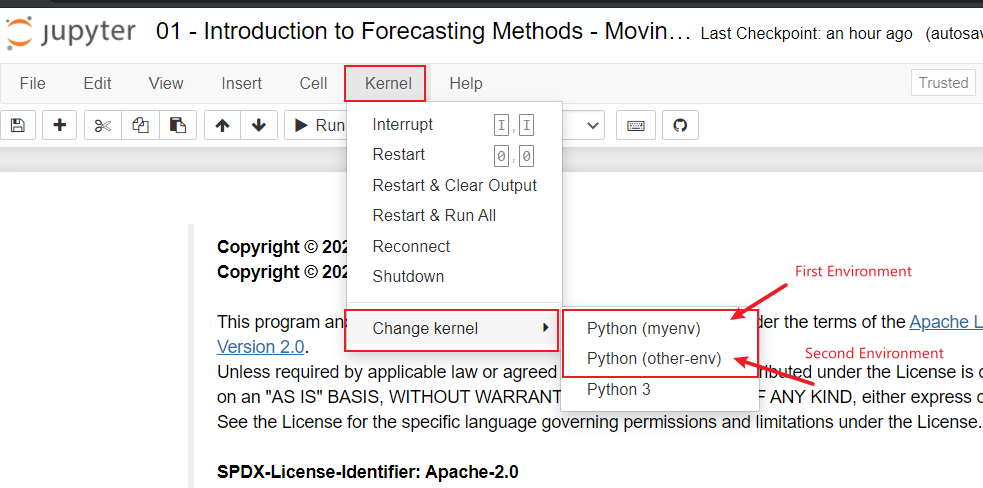
Task: Expand the Change kernel submenu
Action: (x=452, y=328)
